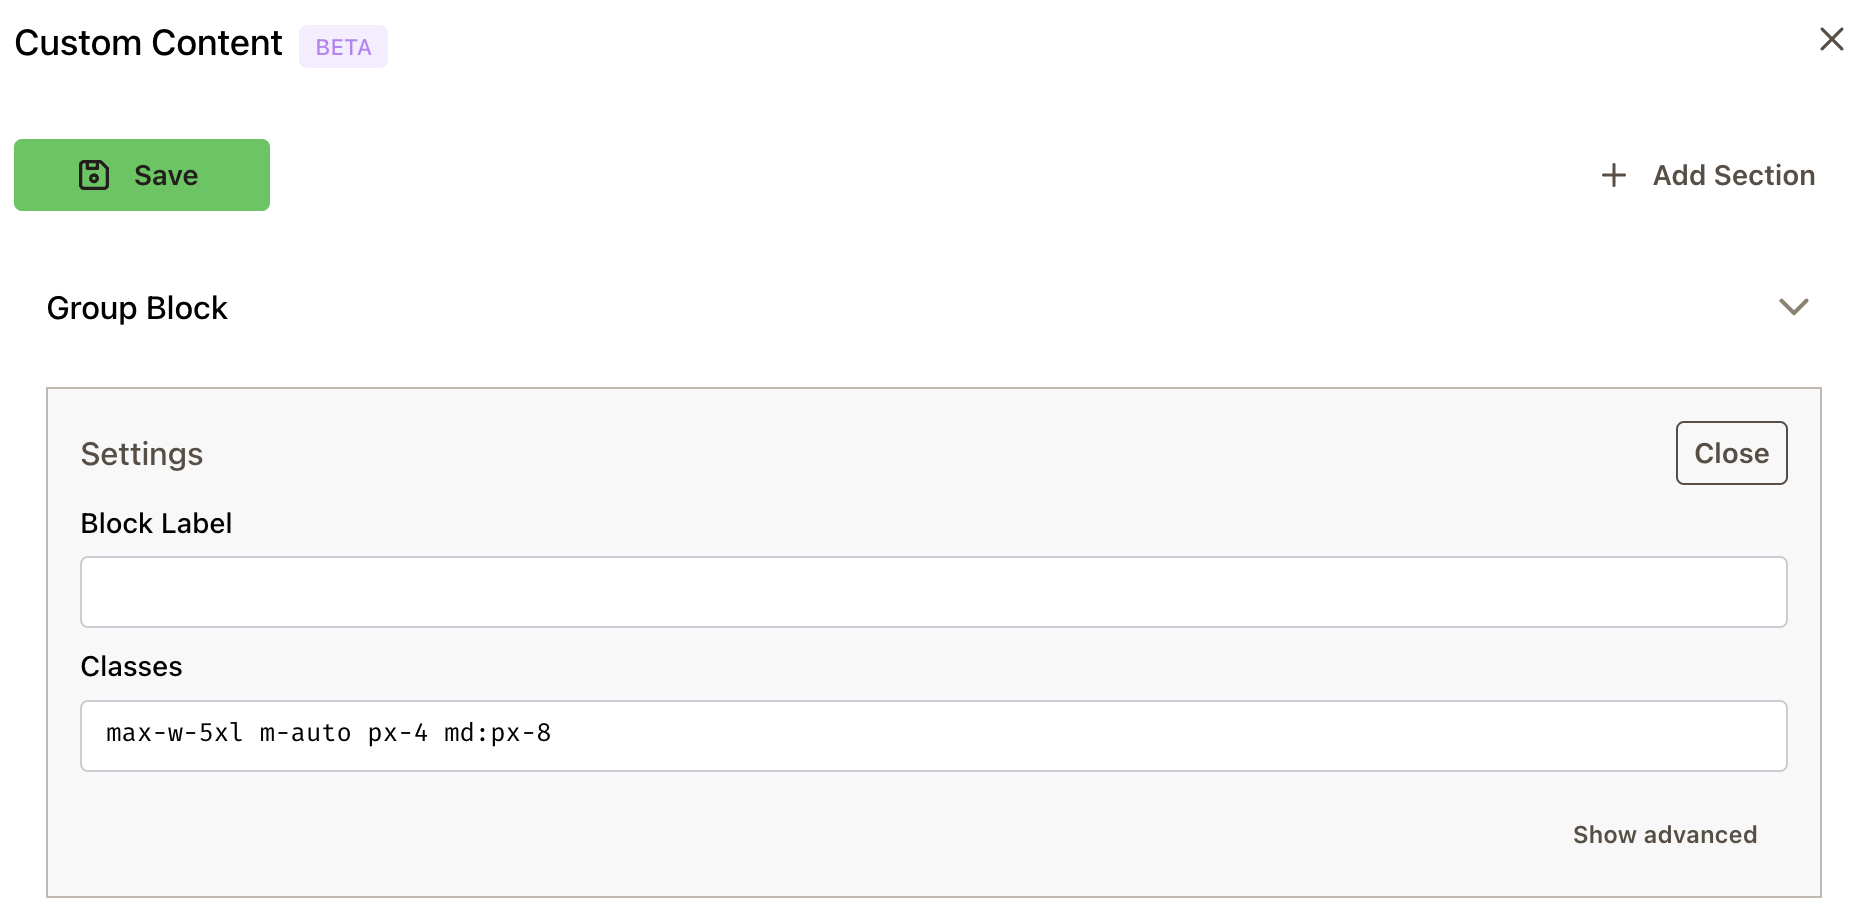Show advanced settings options
The image size is (1854, 924).
[1664, 835]
